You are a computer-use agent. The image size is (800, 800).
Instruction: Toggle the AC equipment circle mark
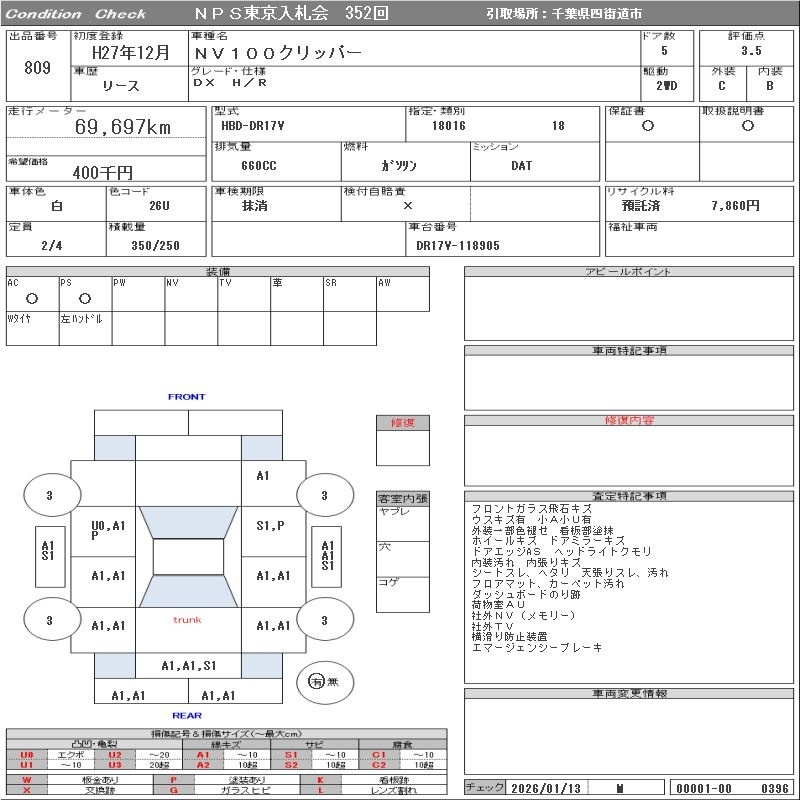point(32,298)
